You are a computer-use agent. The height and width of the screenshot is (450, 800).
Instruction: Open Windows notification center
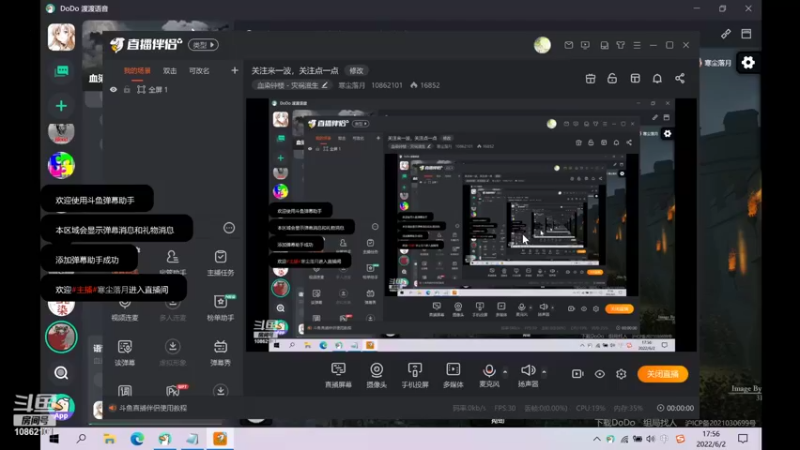point(743,439)
